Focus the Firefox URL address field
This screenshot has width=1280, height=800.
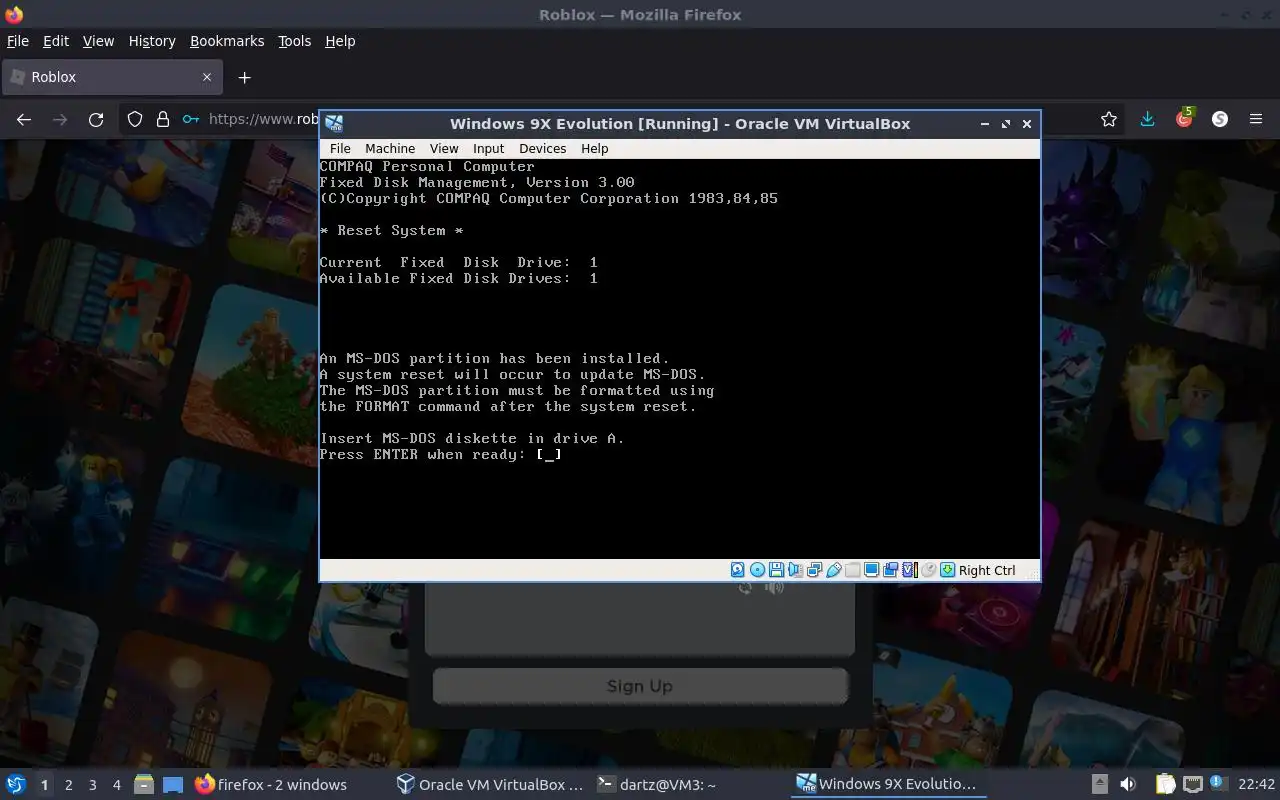click(264, 119)
